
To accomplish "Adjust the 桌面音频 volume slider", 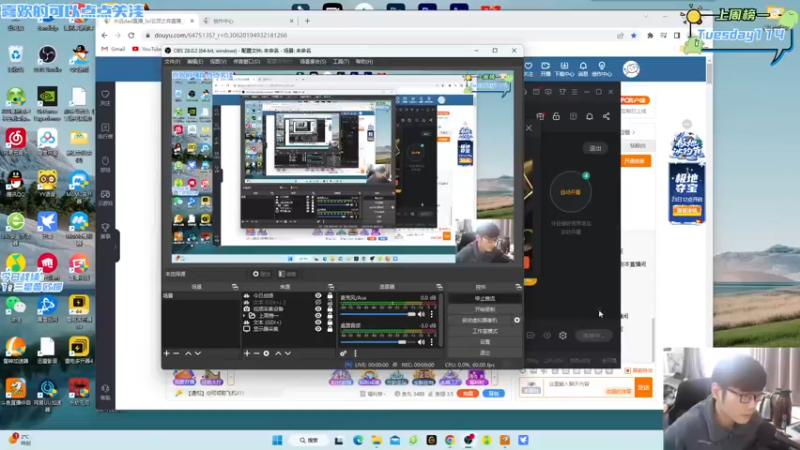I will point(378,342).
